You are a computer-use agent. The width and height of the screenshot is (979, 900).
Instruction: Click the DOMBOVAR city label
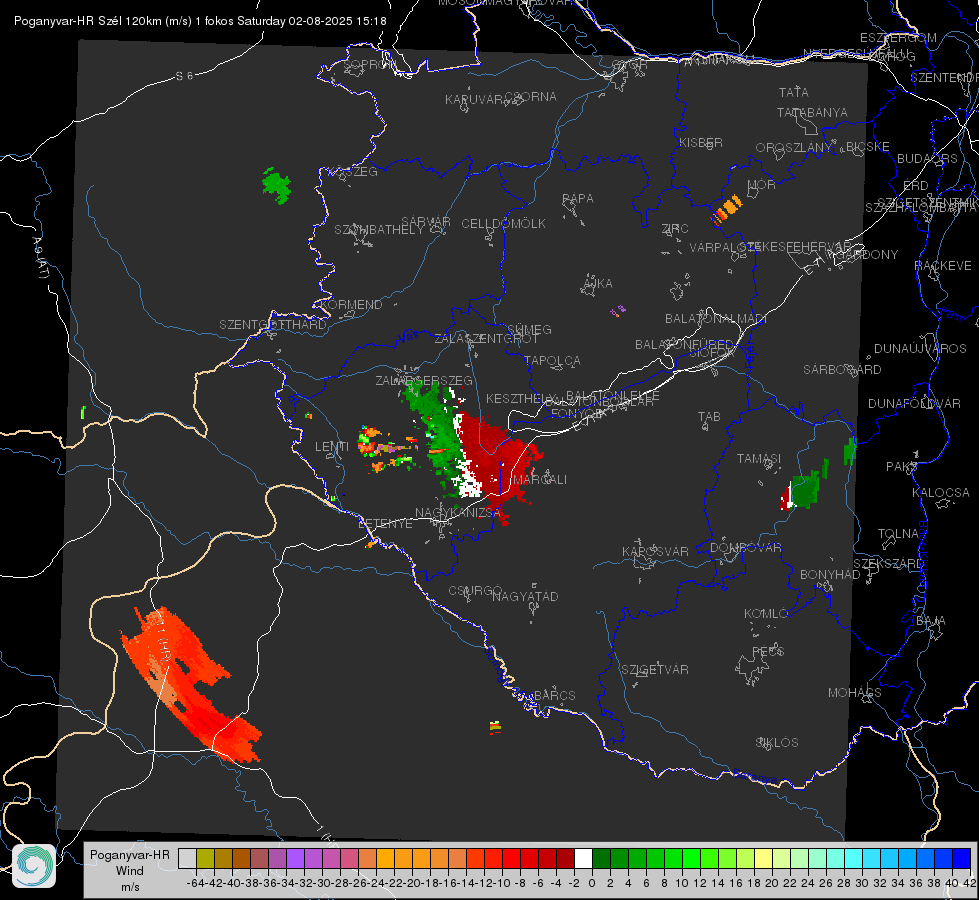coord(745,548)
